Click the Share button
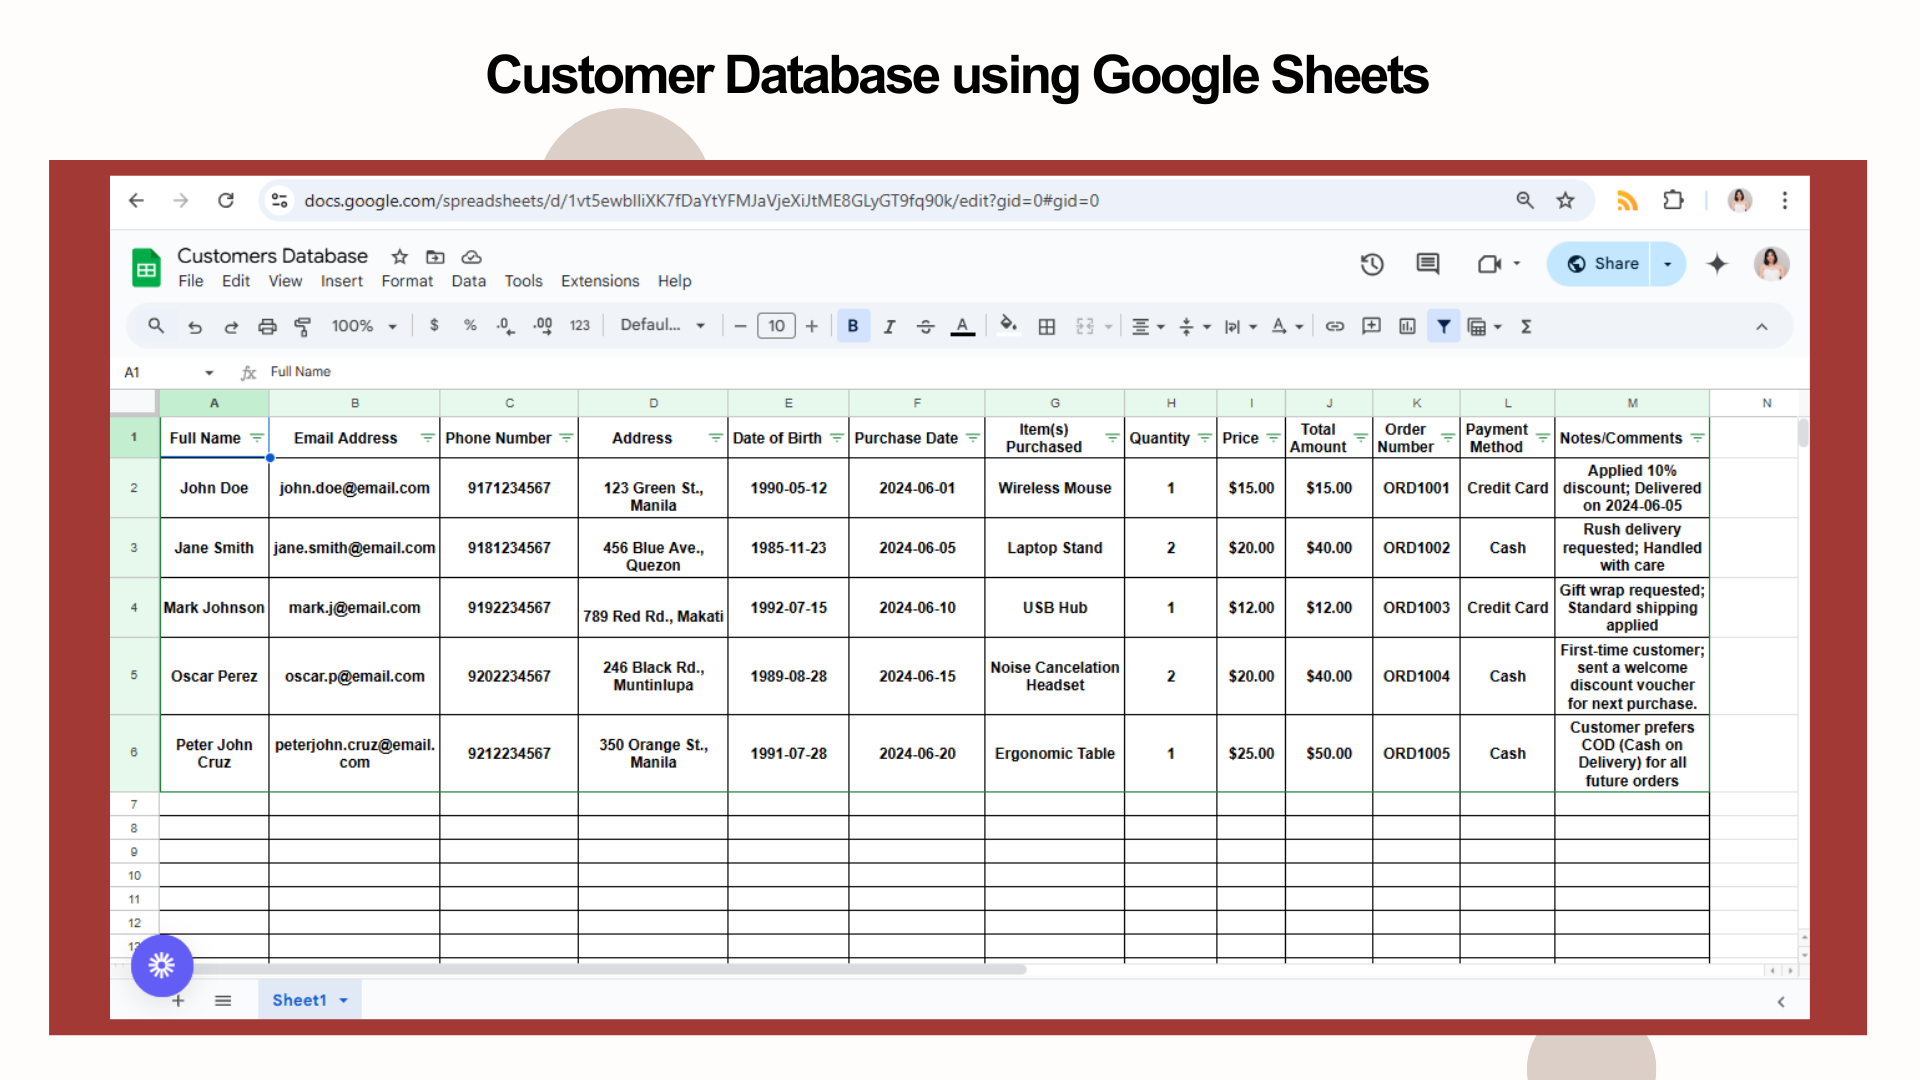The width and height of the screenshot is (1920, 1080). [x=1603, y=264]
